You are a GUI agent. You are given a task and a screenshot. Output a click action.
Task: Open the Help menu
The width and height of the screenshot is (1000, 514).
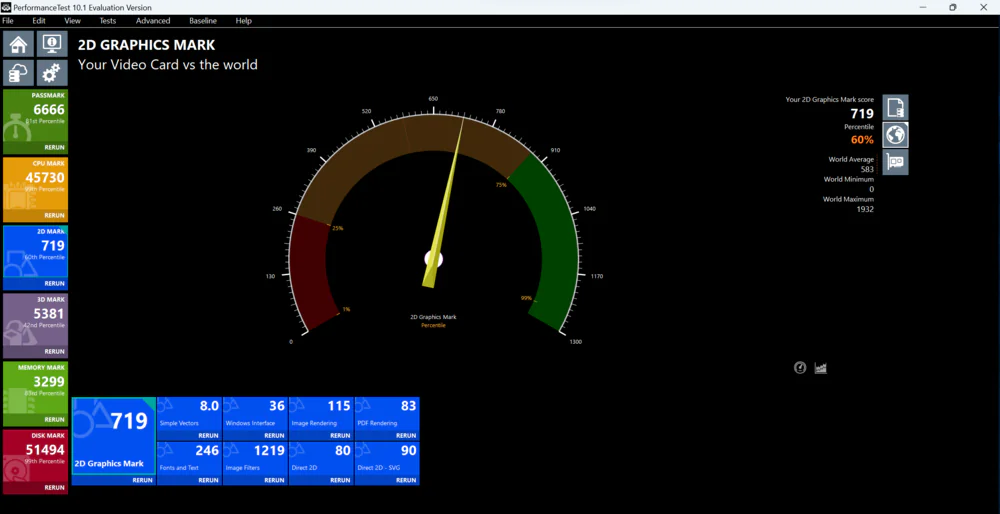click(244, 20)
